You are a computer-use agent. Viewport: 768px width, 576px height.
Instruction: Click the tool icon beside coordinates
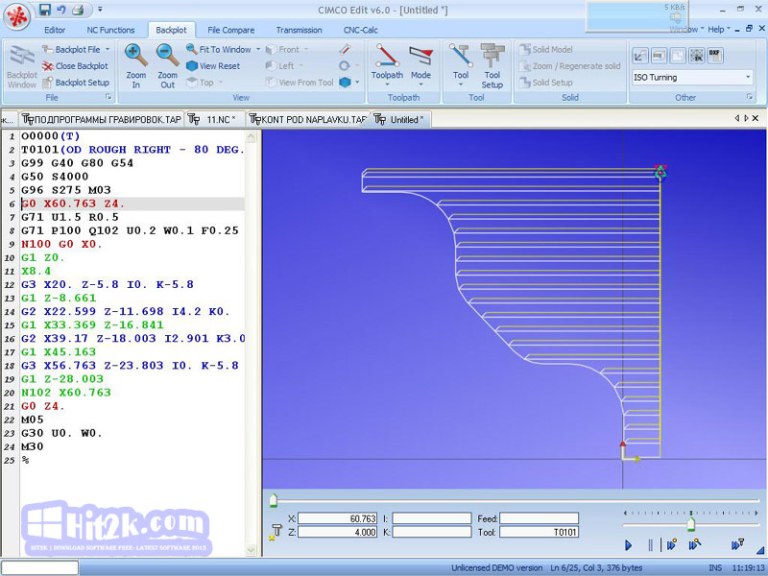pyautogui.click(x=275, y=531)
